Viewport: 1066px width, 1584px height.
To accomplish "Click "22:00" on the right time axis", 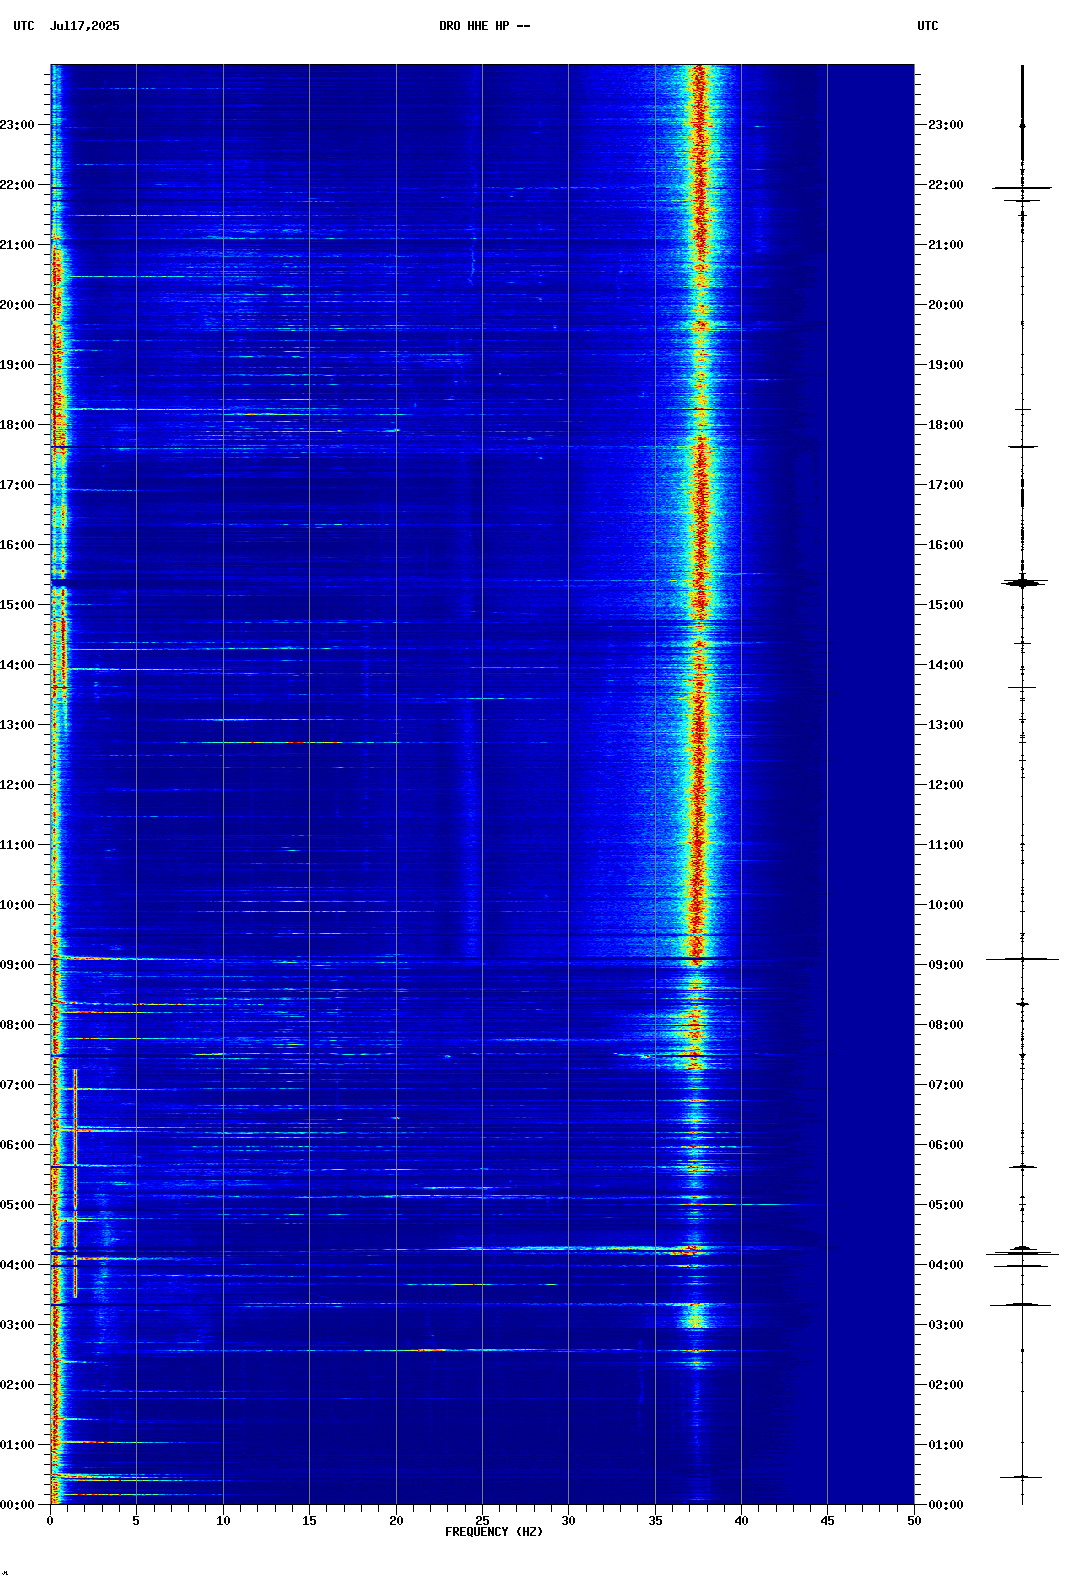I will (946, 185).
